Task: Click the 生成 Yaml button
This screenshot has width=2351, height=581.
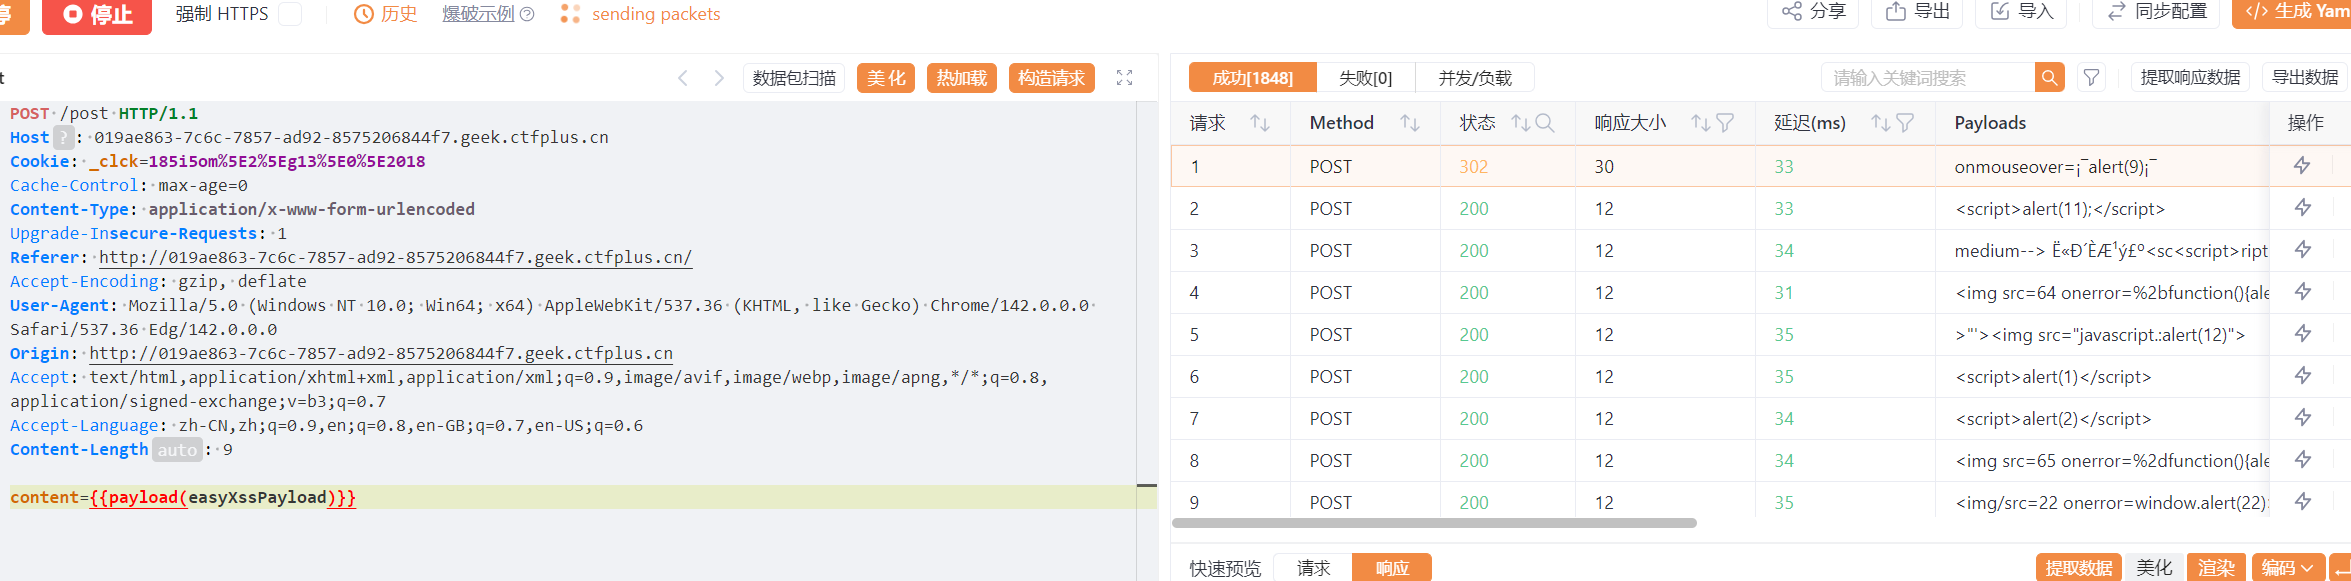Action: click(x=2293, y=12)
